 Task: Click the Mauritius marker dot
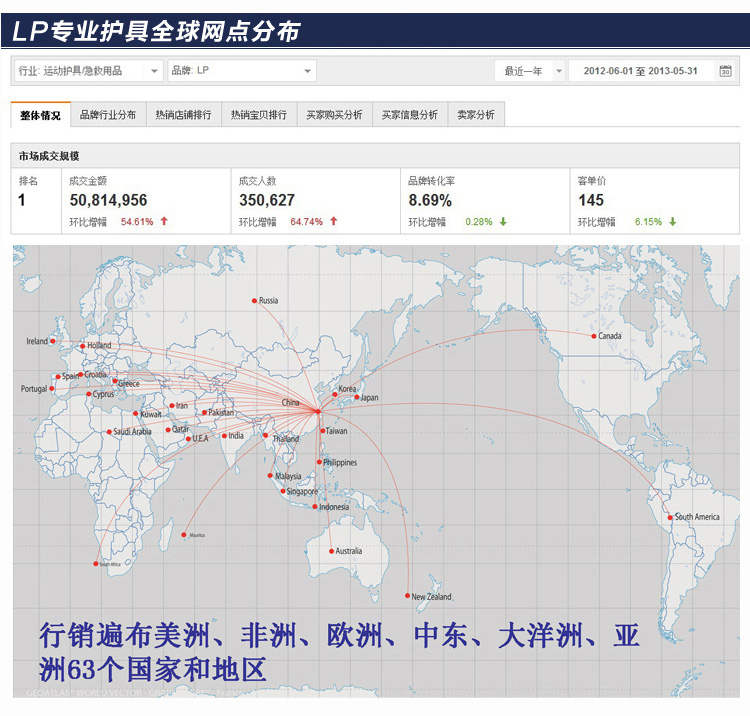184,535
